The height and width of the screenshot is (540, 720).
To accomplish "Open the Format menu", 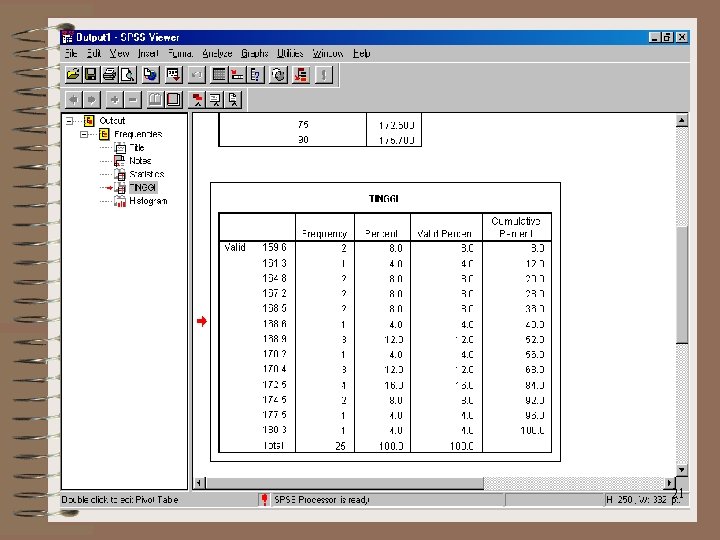I will (180, 54).
